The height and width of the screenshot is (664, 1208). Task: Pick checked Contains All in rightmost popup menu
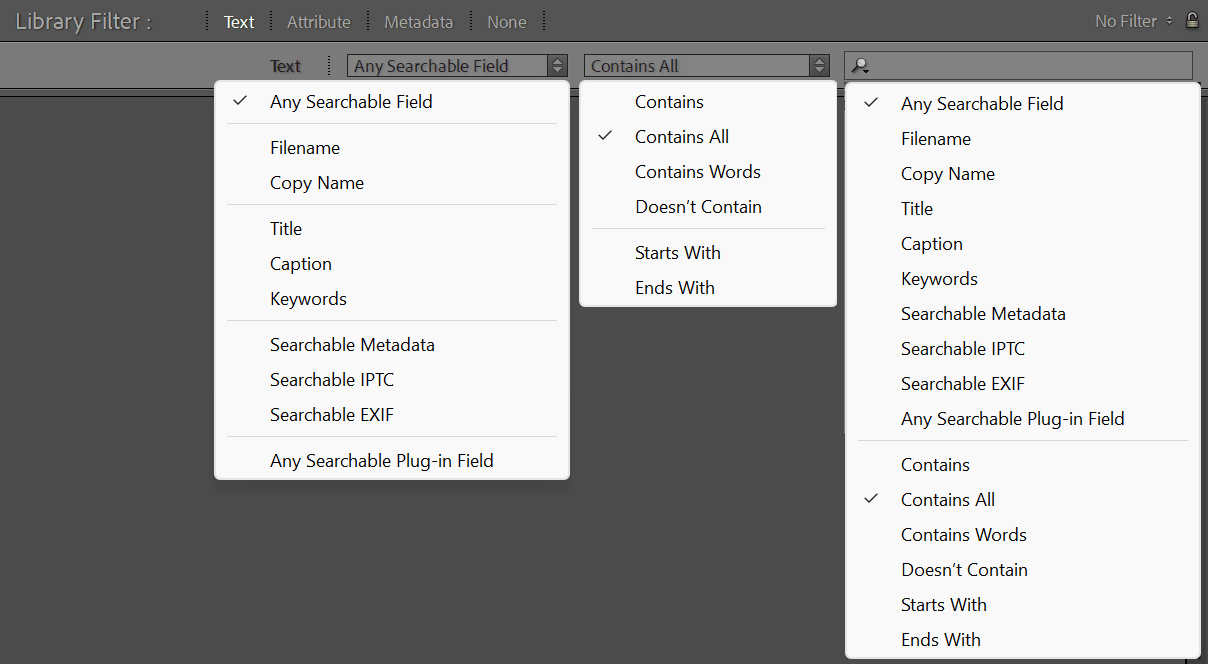click(948, 500)
